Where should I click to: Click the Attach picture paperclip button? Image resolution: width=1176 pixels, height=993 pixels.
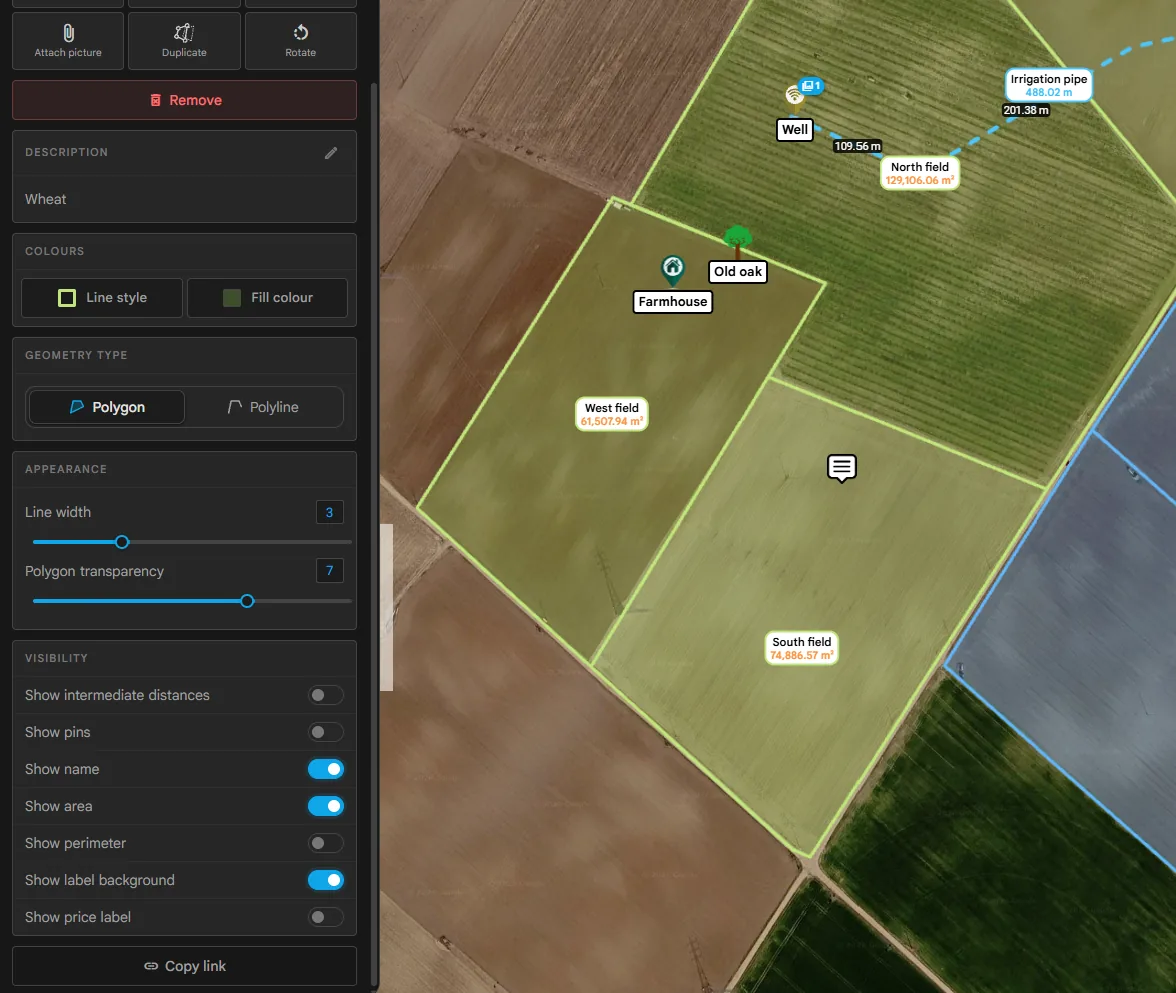[68, 41]
